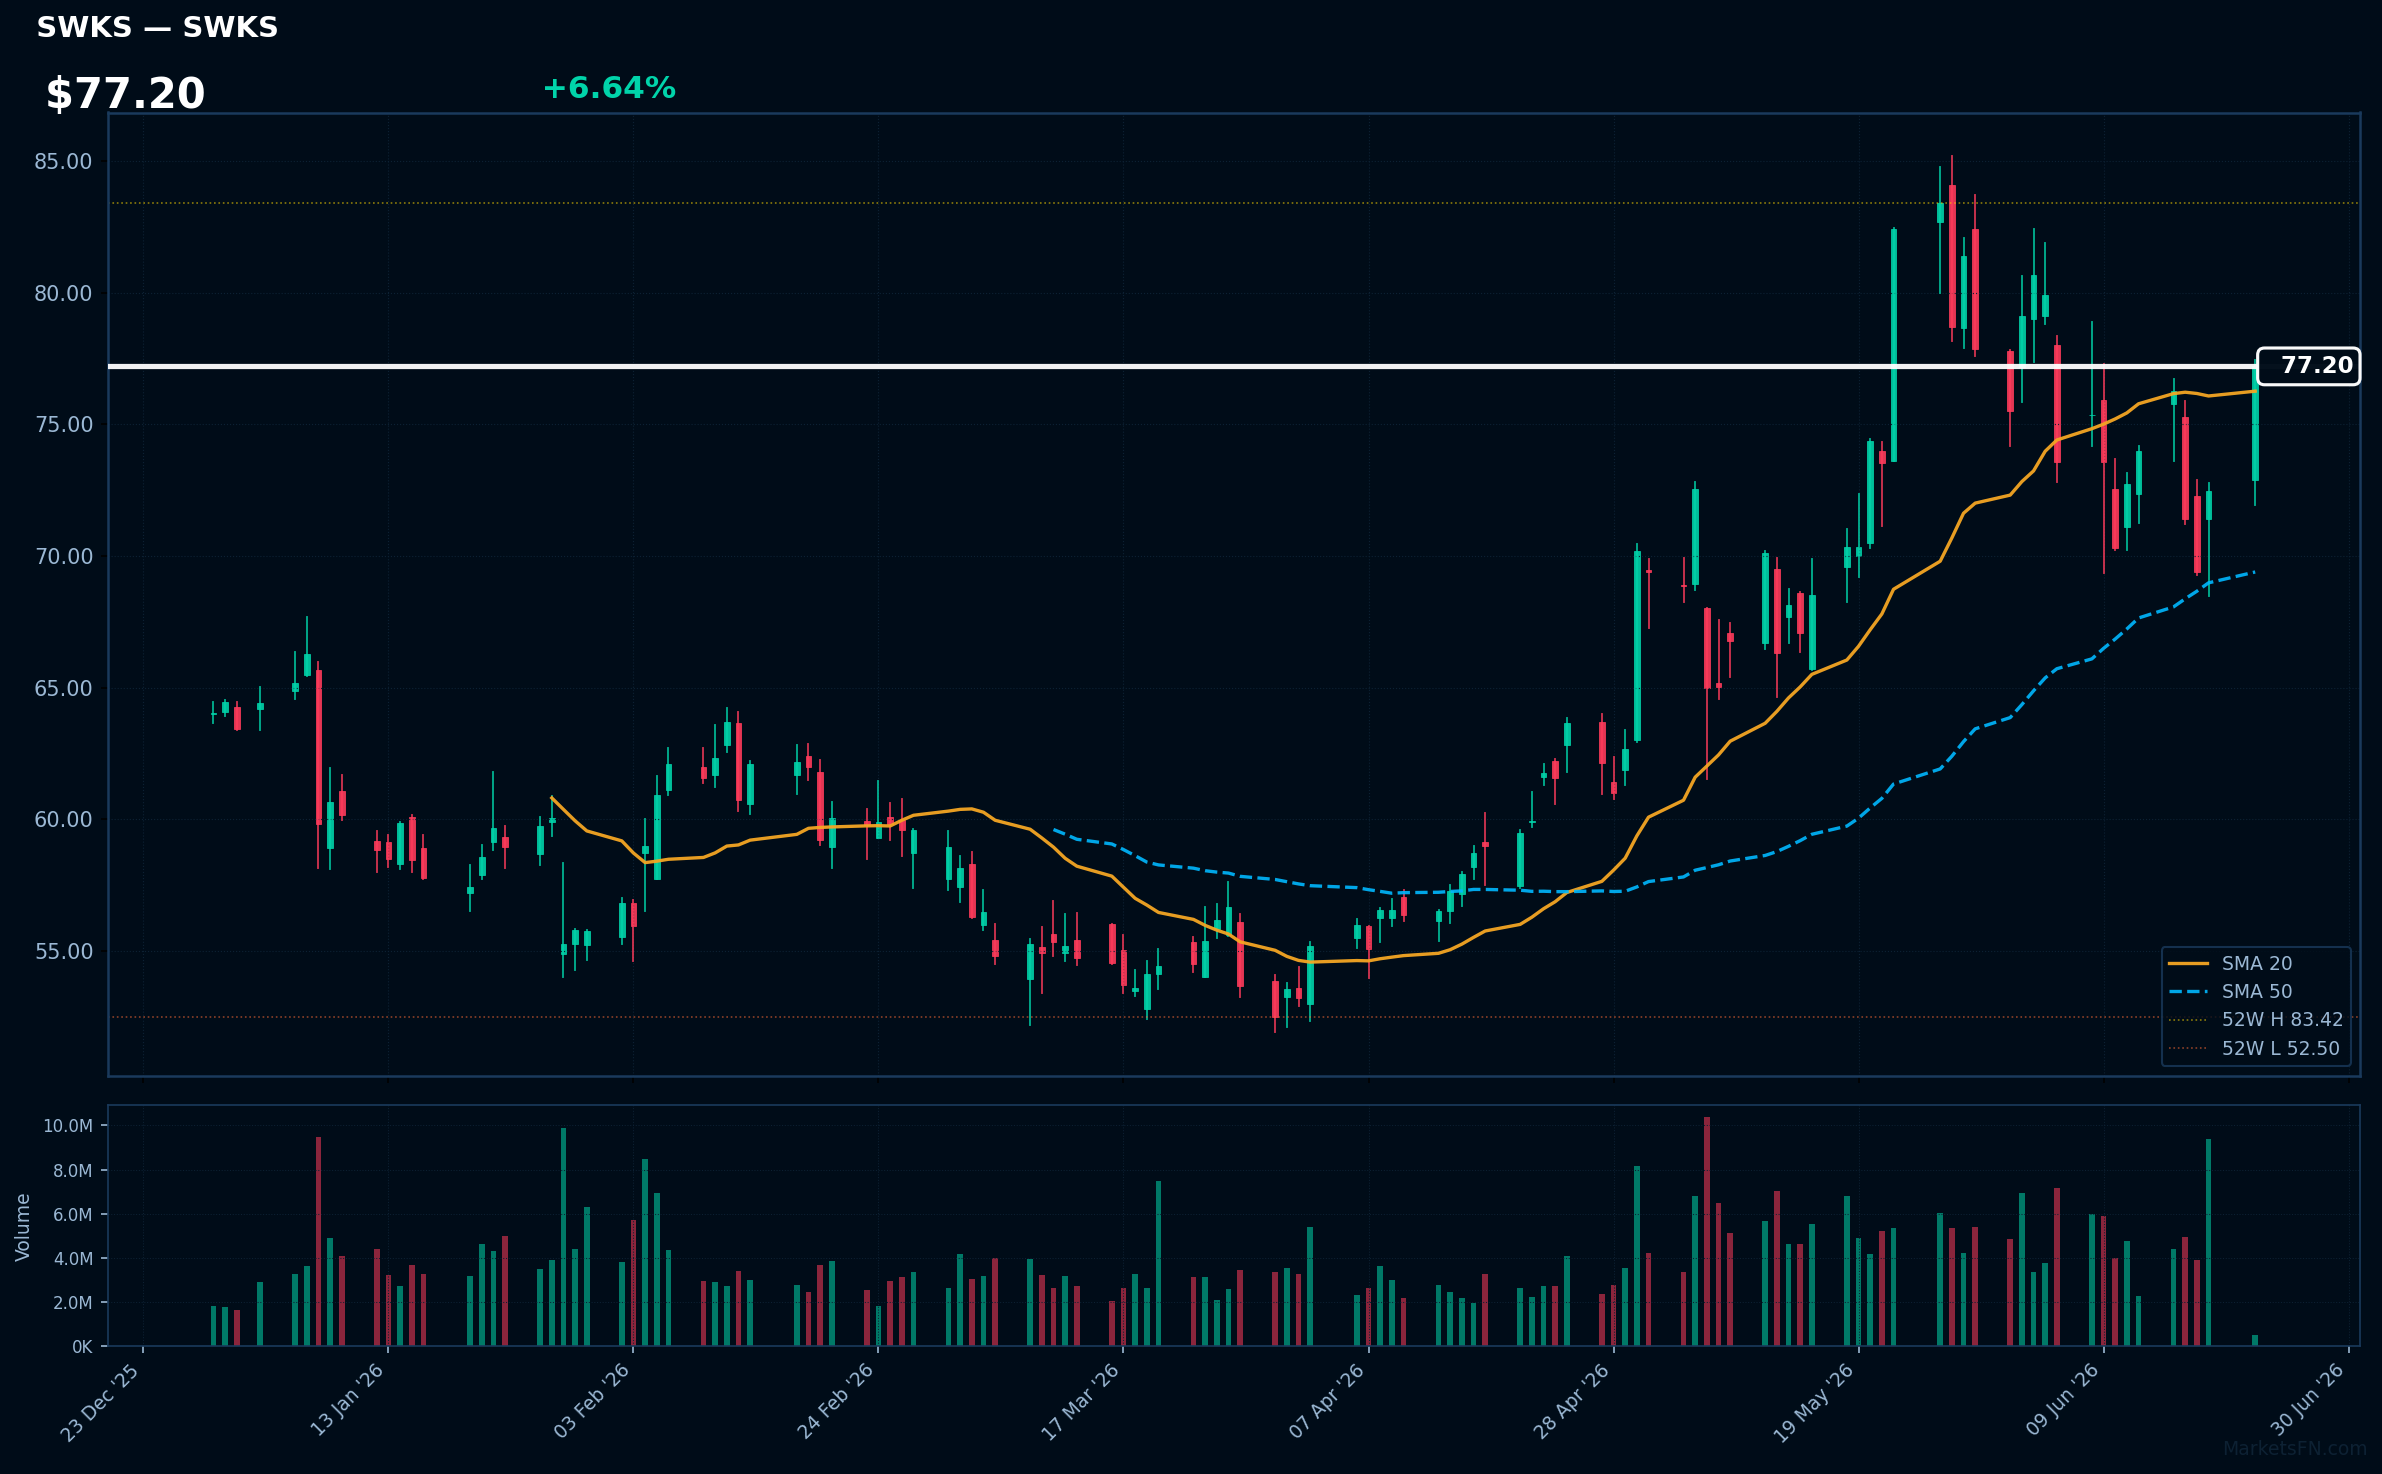This screenshot has height=1474, width=2382.
Task: Select the "4.0M" volume axis label
Action: (x=73, y=1258)
